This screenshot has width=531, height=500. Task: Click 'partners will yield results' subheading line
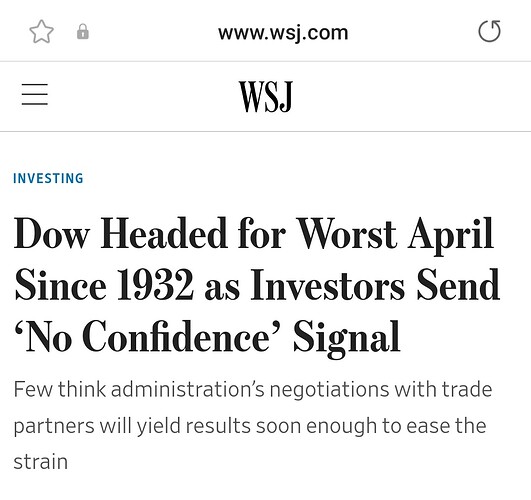(x=132, y=426)
